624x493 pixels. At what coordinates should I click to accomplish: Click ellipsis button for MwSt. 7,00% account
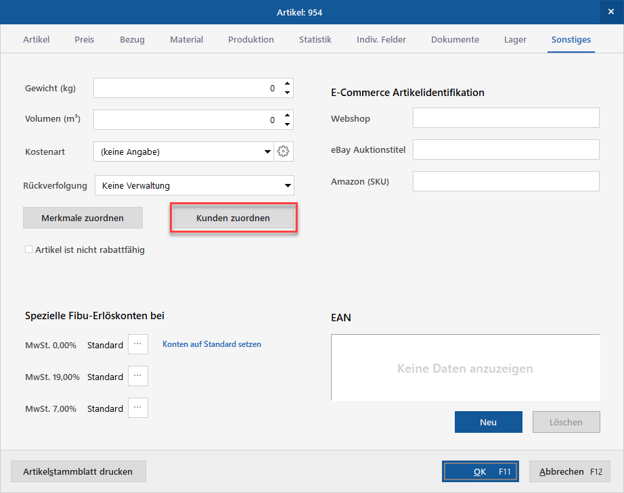click(138, 408)
